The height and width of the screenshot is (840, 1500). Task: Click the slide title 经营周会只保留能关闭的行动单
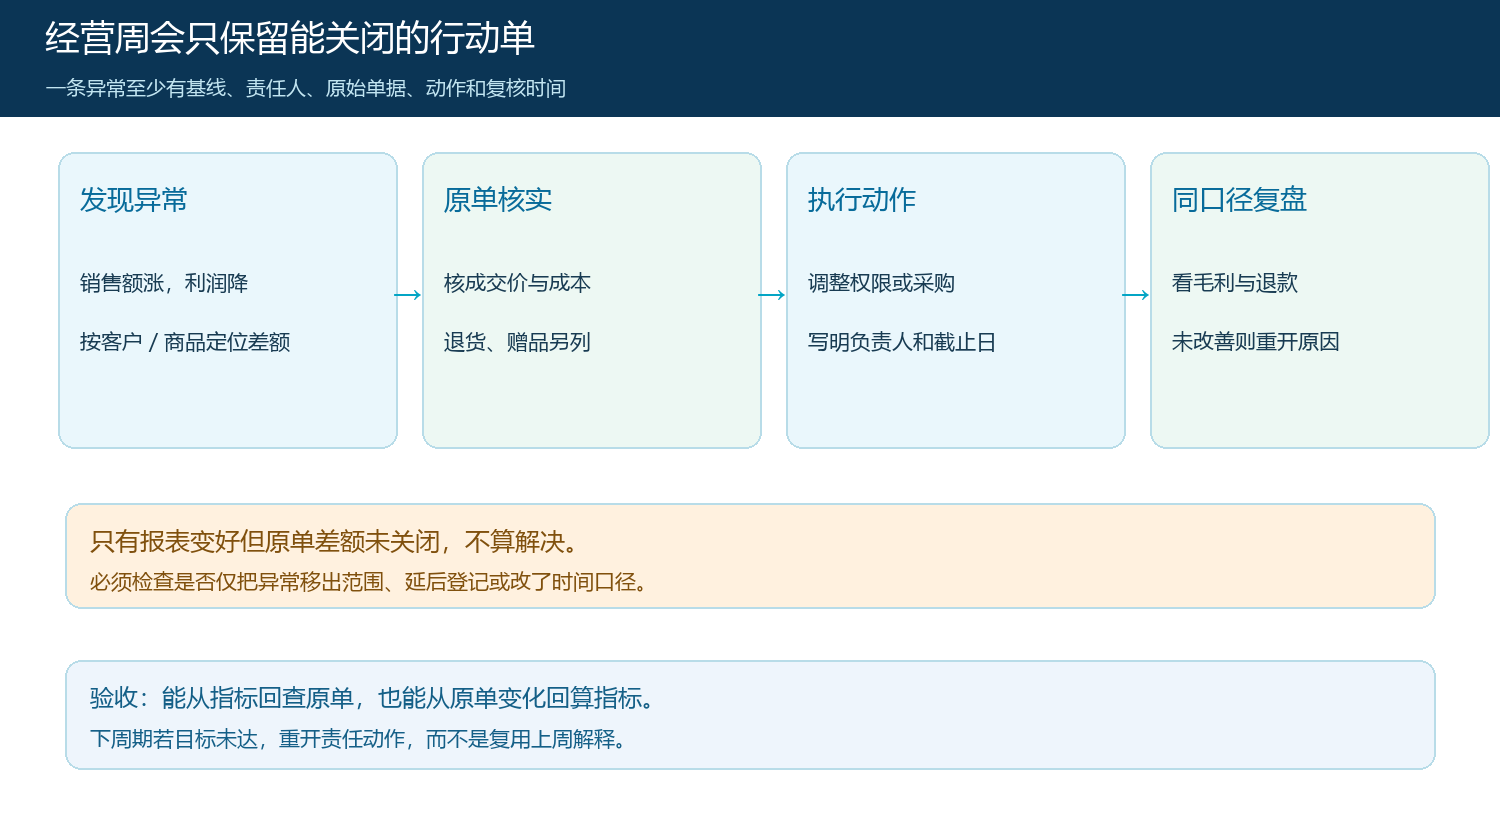click(290, 38)
